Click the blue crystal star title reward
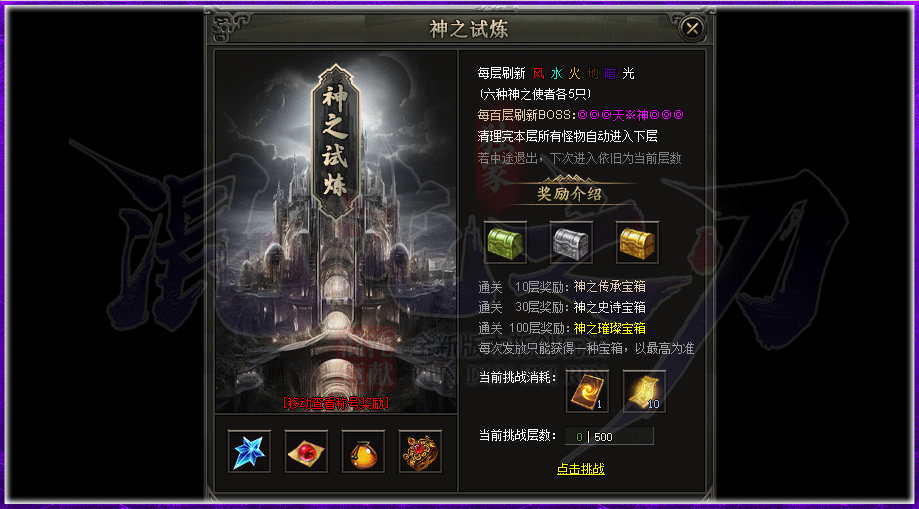Viewport: 919px width, 509px height. 249,452
